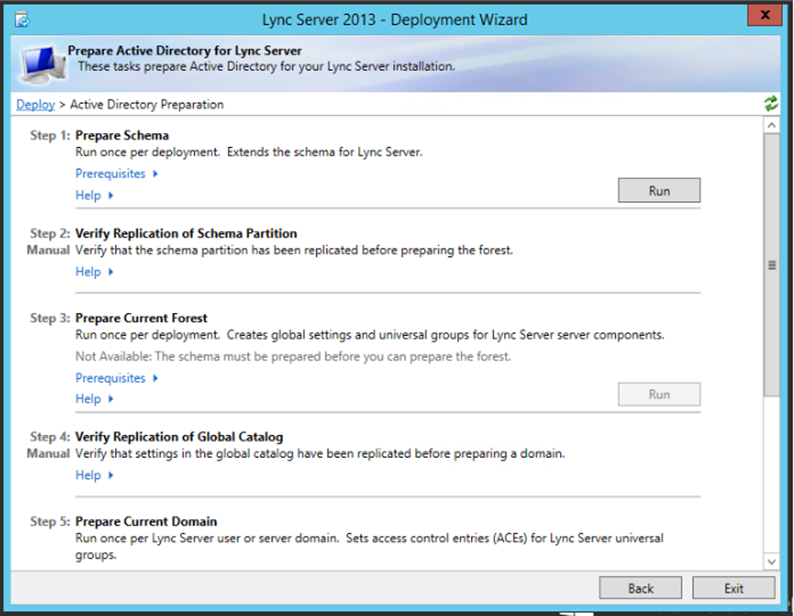The height and width of the screenshot is (616, 794).
Task: Expand Help under Step 2 Verify Replication
Action: (94, 272)
